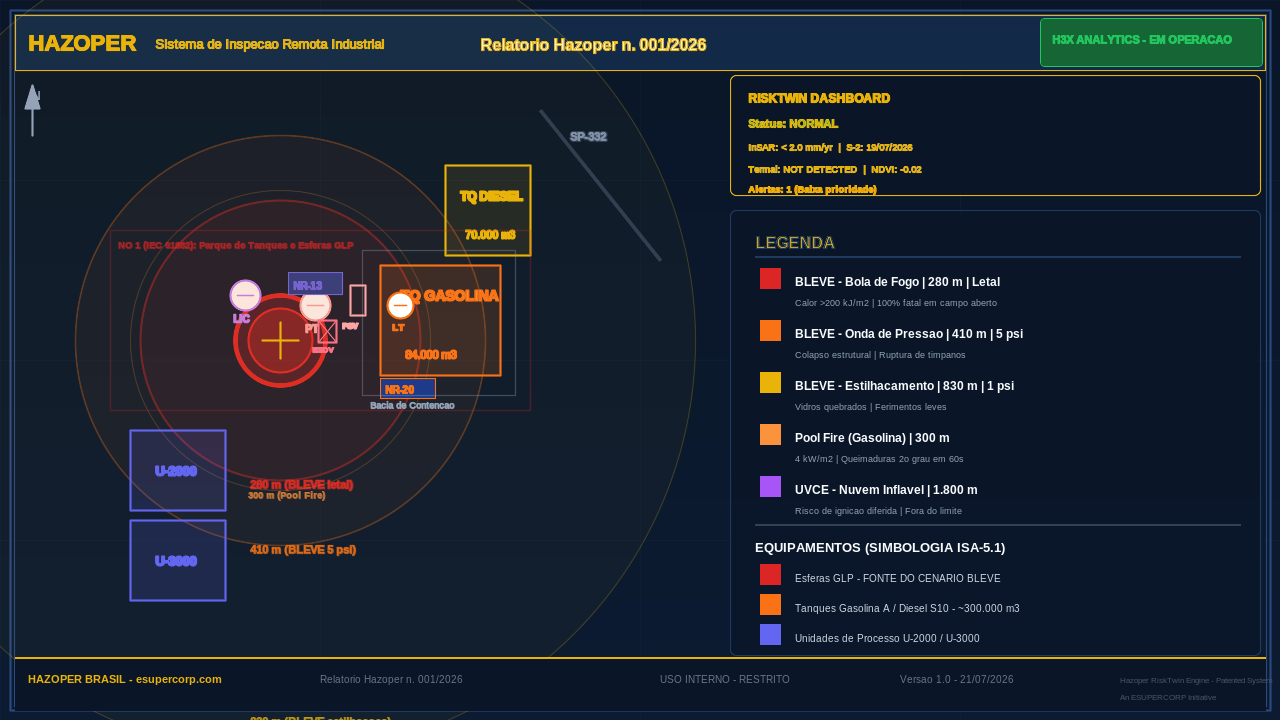1280x720 pixels.
Task: Click the ESDV shutdown valve symbol
Action: tap(327, 331)
